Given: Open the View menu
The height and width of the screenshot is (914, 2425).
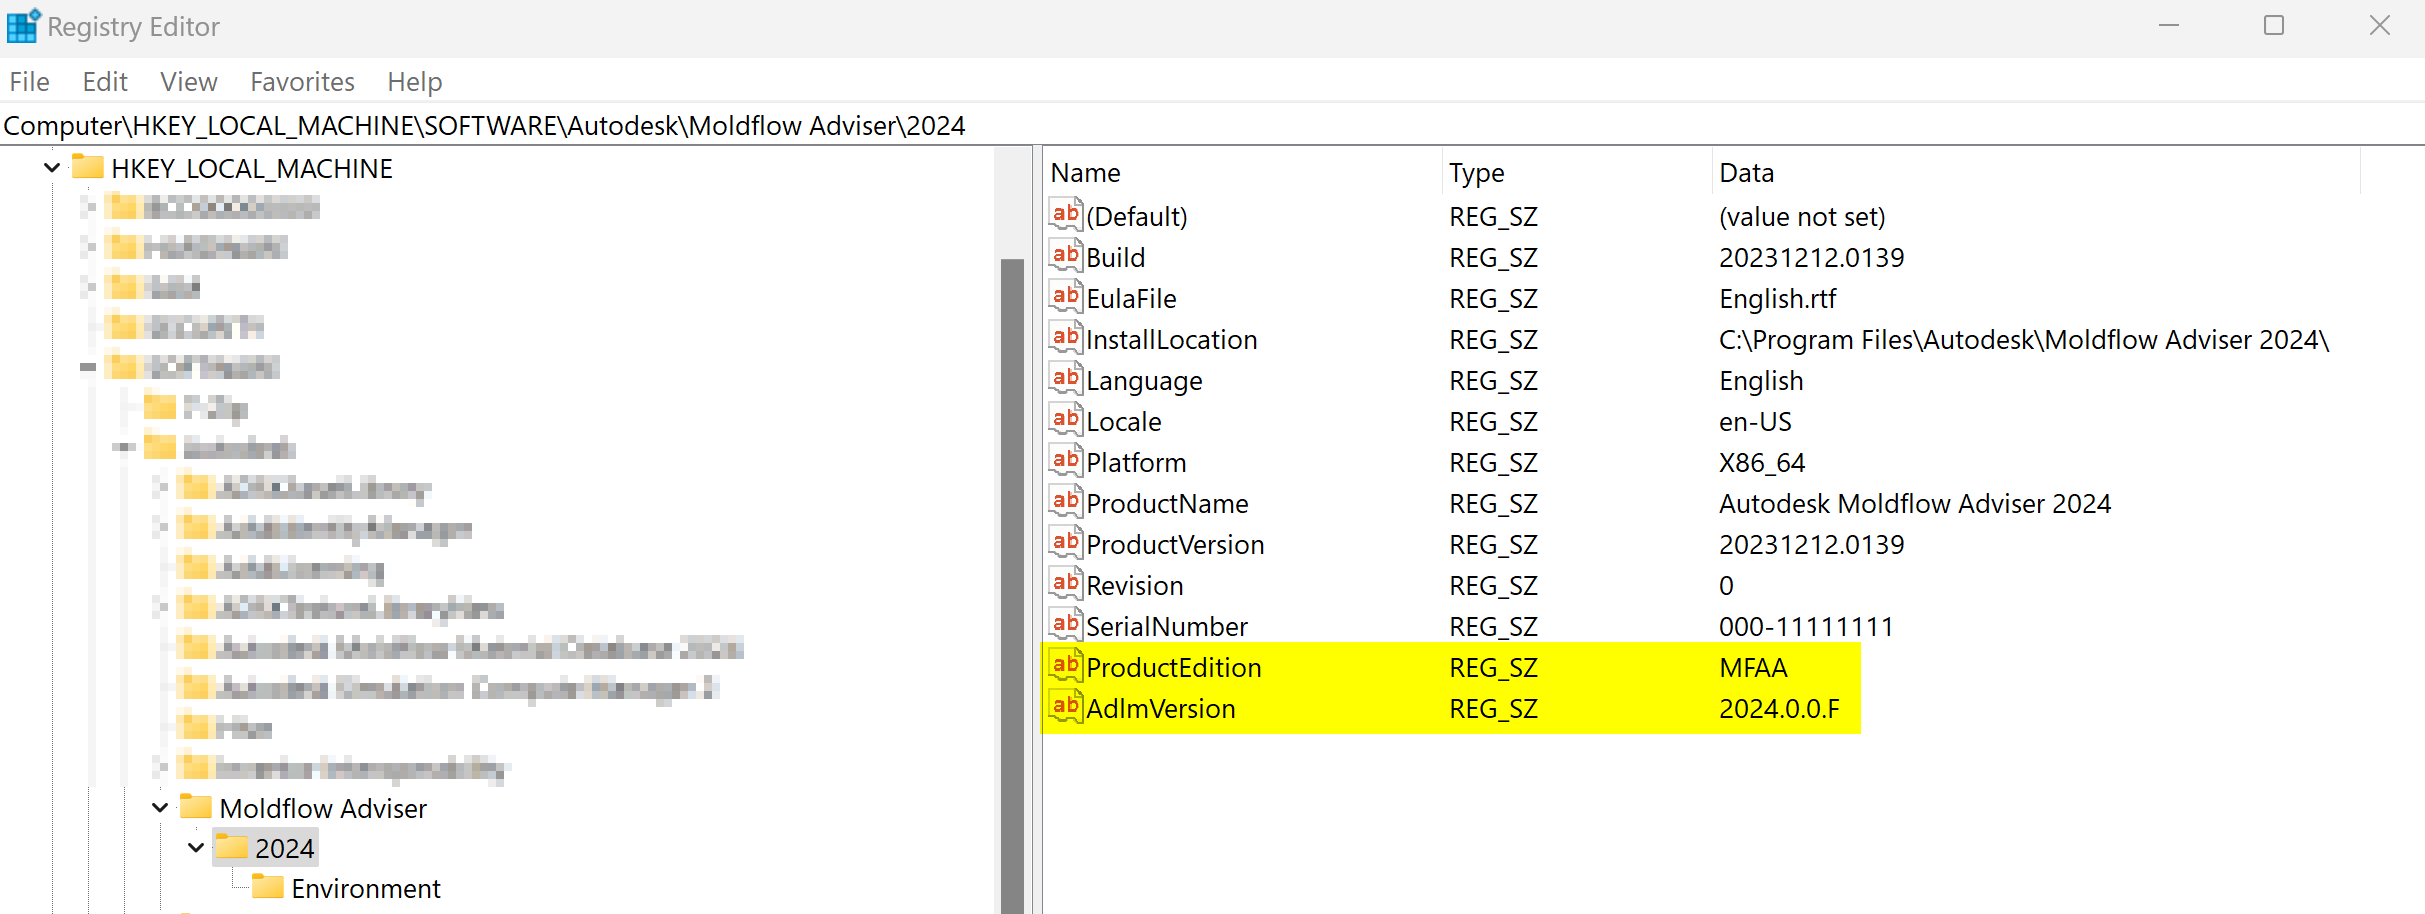Looking at the screenshot, I should pyautogui.click(x=189, y=82).
